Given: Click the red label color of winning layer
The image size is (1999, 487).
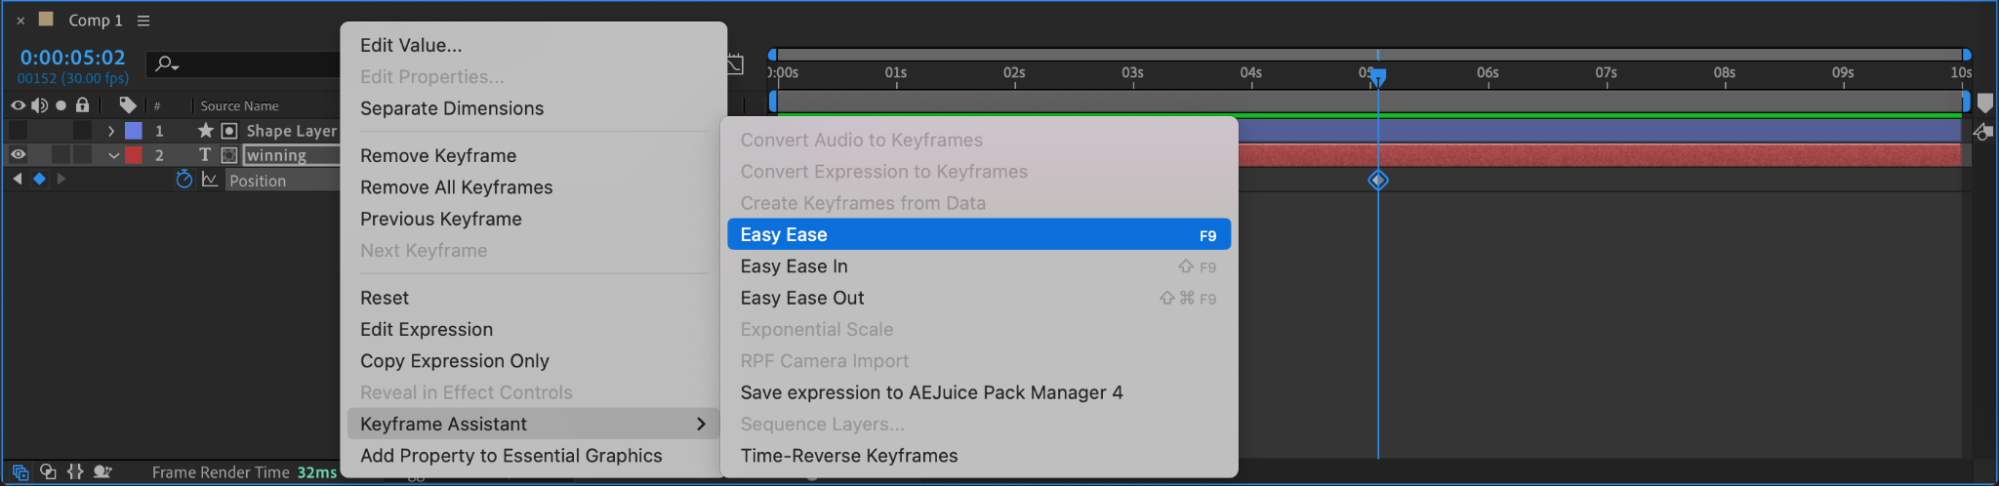Looking at the screenshot, I should [133, 155].
